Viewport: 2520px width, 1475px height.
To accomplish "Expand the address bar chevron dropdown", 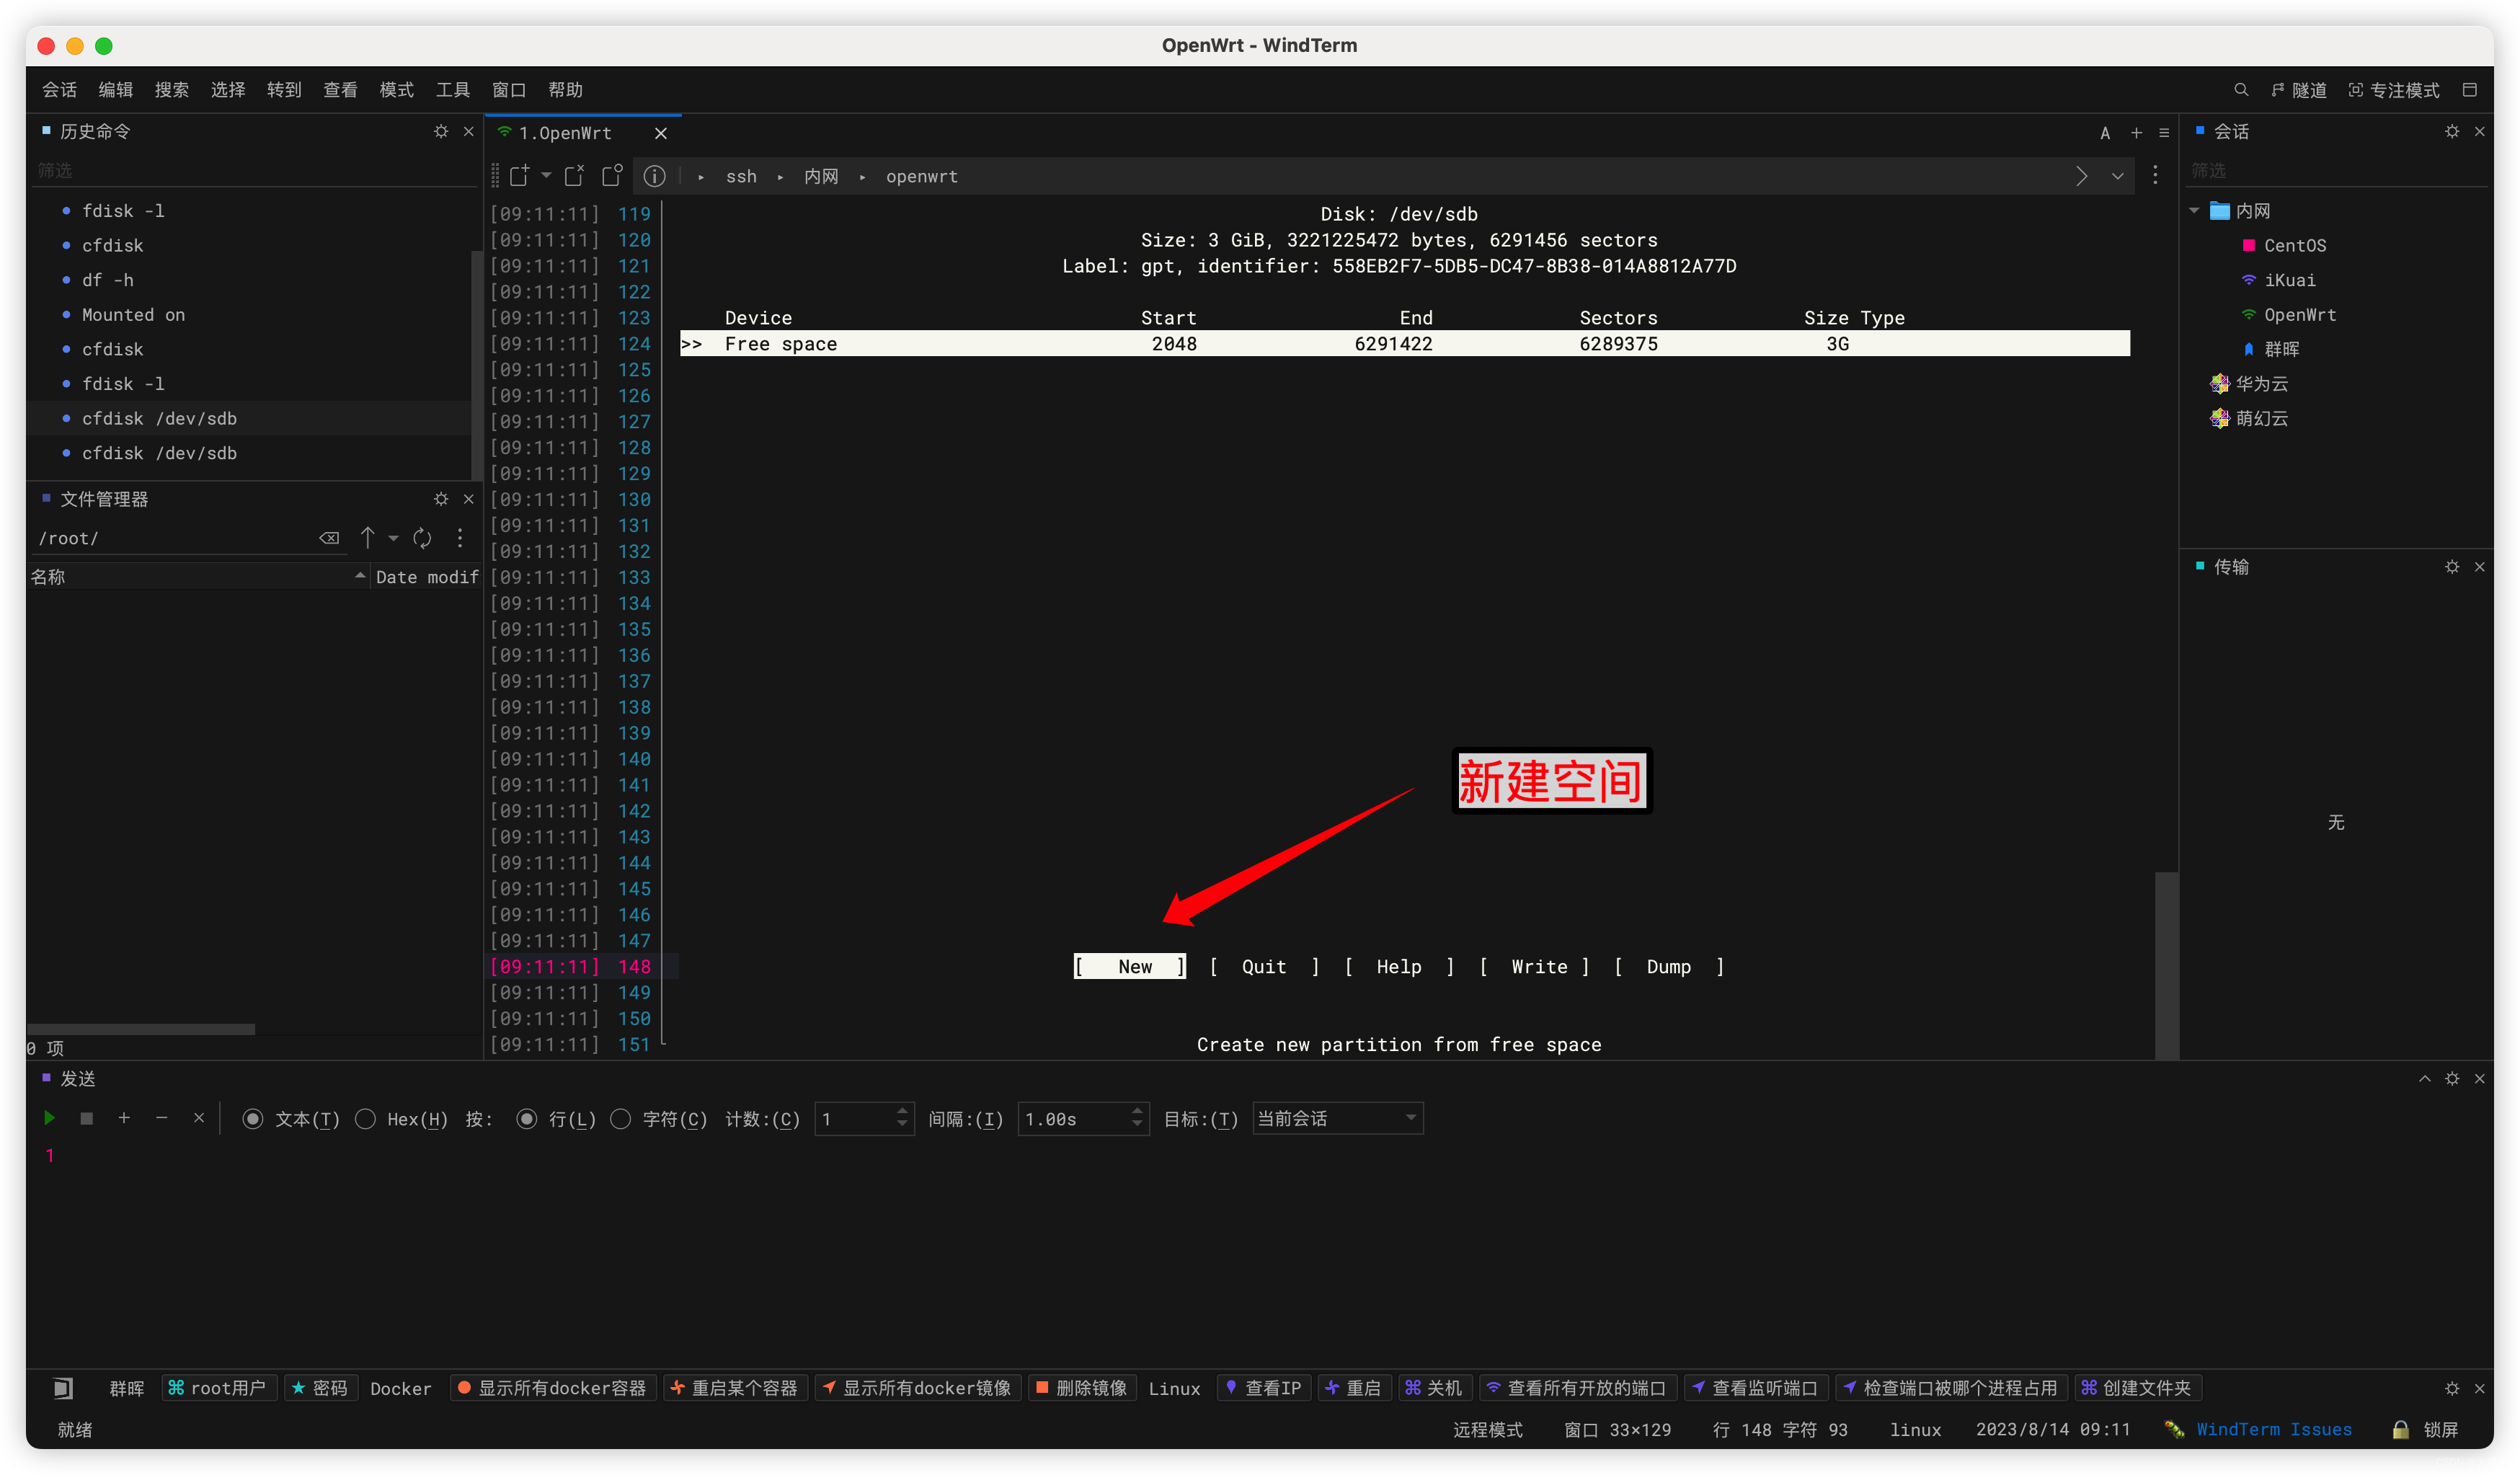I will pos(2117,176).
